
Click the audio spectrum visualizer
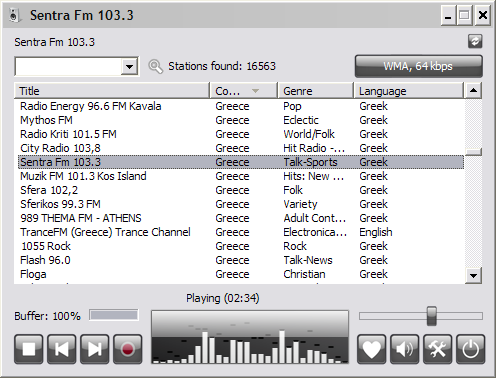click(x=250, y=337)
